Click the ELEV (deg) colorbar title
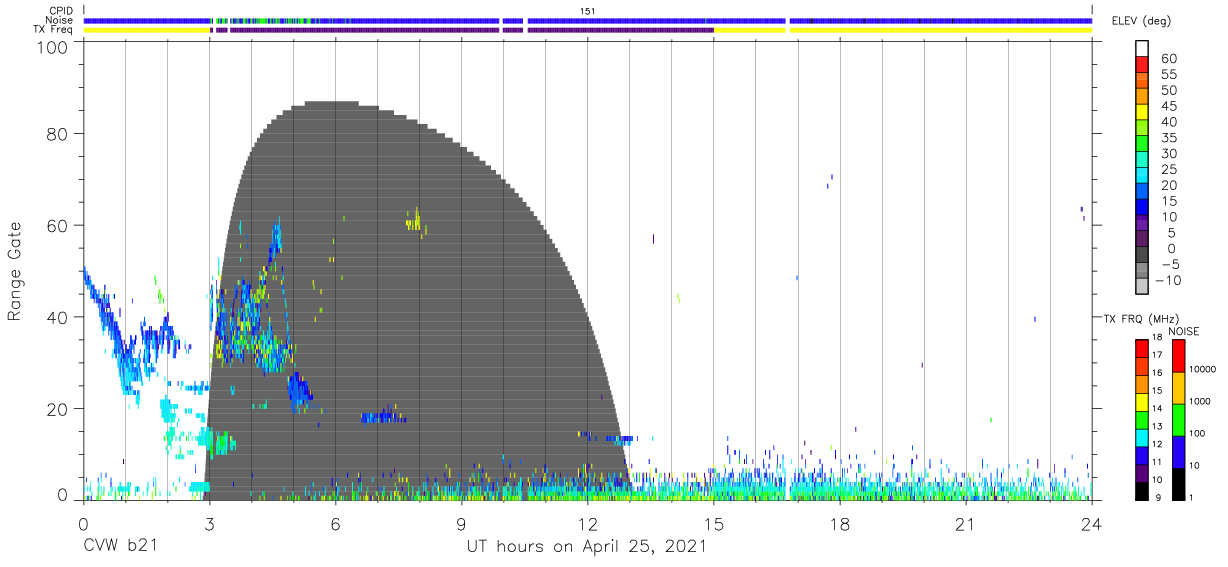1228x567 pixels. [1144, 22]
